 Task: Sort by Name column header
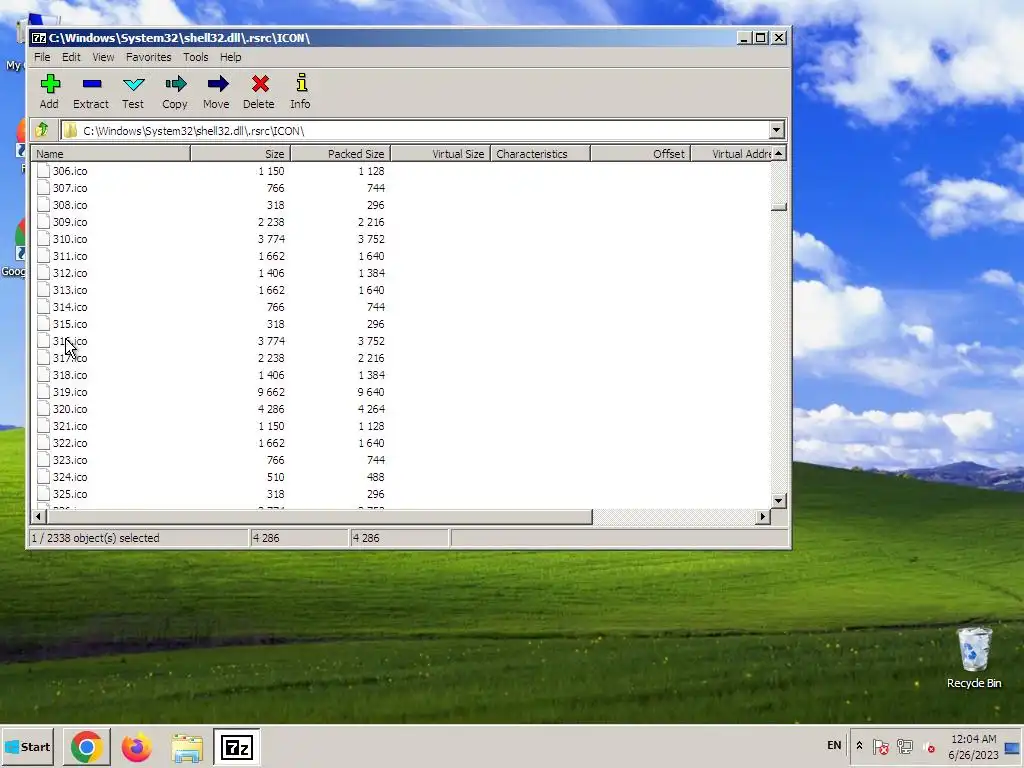[111, 153]
